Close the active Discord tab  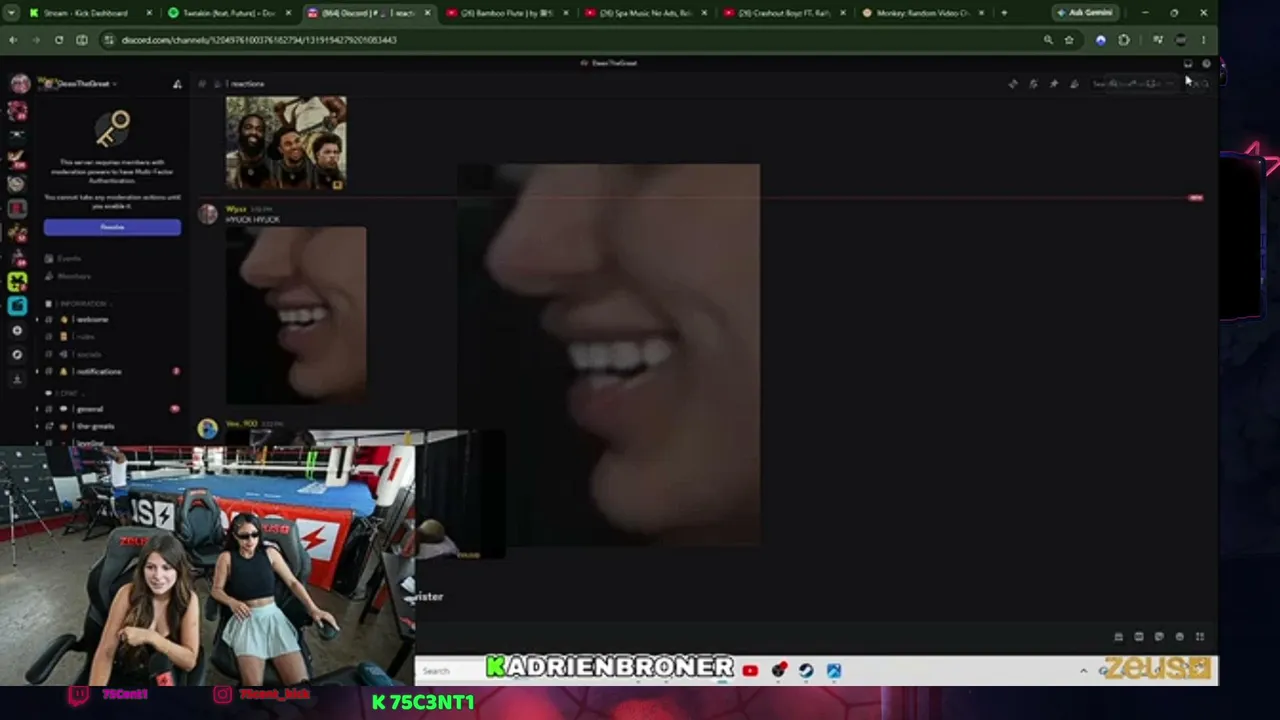coord(427,13)
